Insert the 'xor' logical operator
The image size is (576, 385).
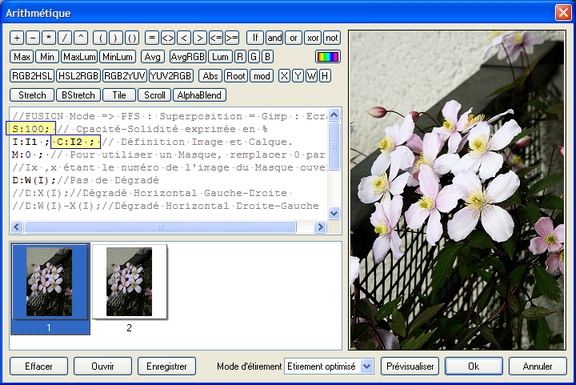pos(313,38)
